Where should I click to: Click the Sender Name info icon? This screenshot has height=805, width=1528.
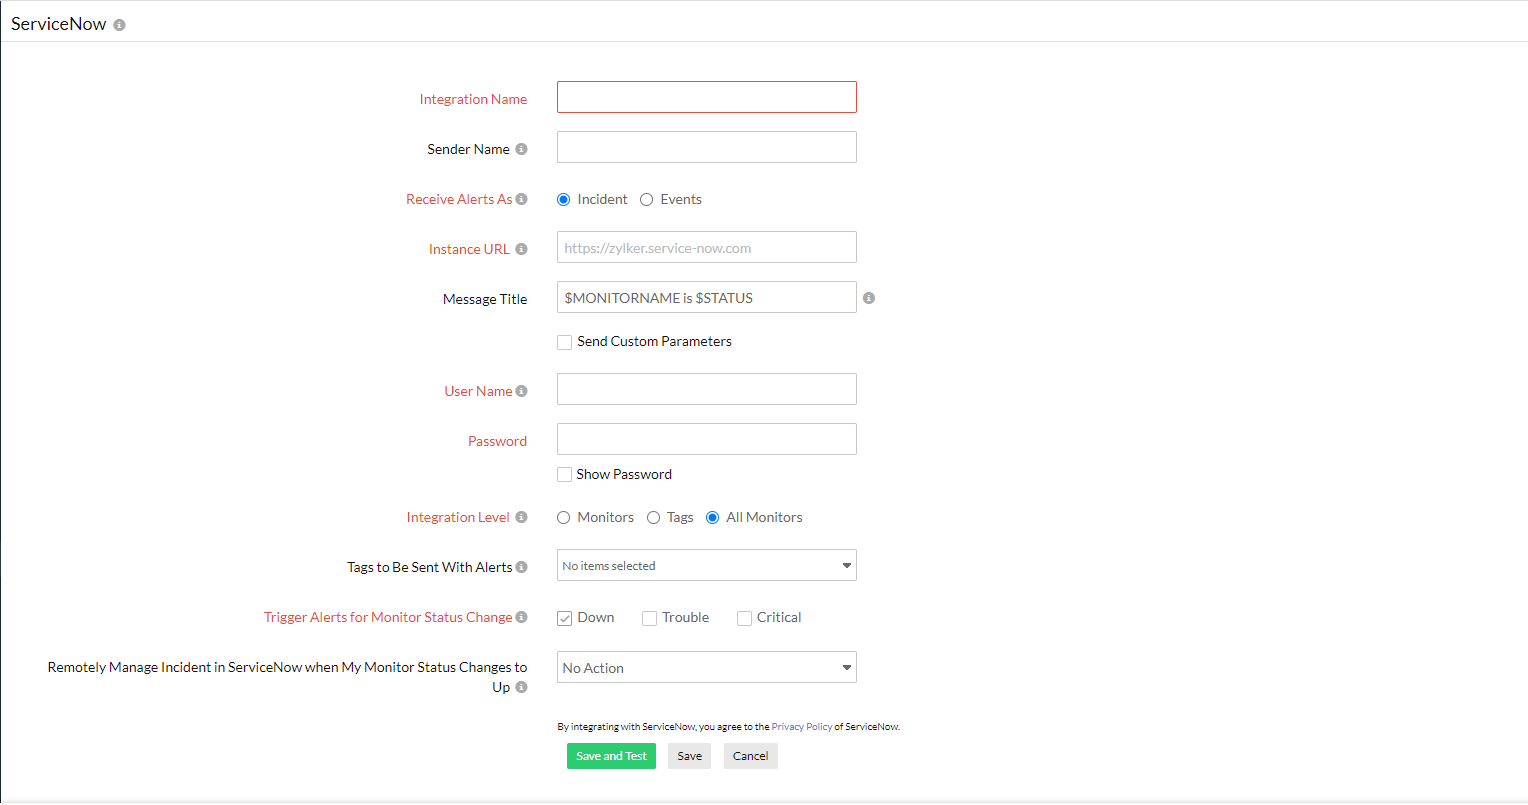521,149
